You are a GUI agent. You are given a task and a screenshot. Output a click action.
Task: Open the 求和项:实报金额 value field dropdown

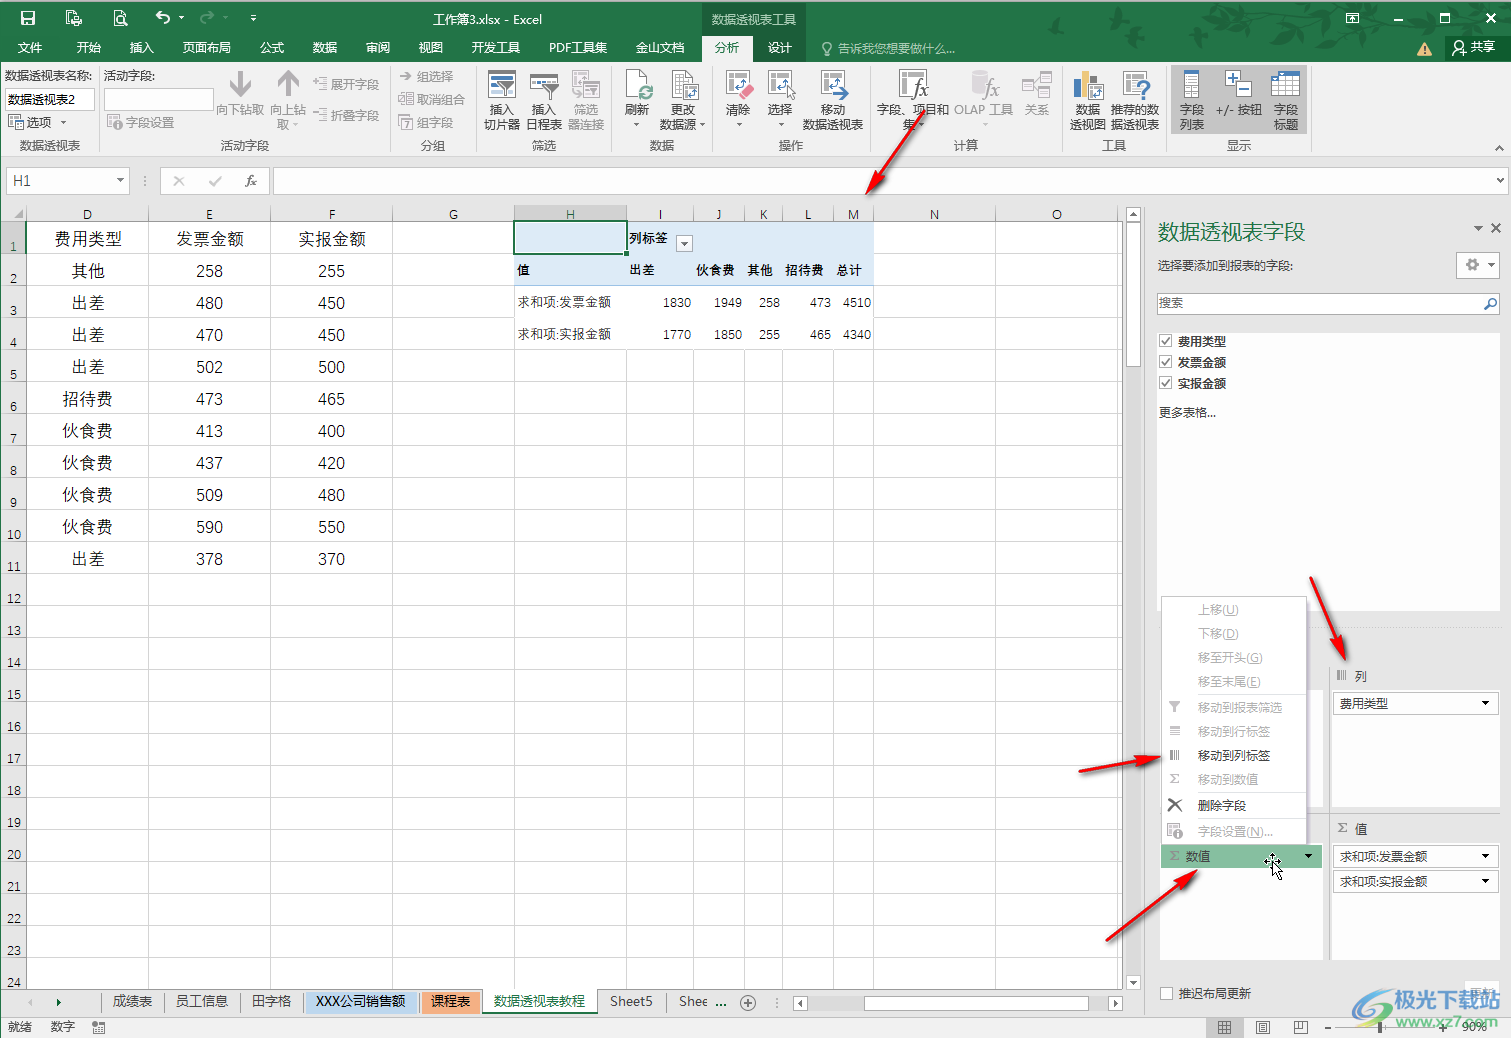tap(1486, 881)
